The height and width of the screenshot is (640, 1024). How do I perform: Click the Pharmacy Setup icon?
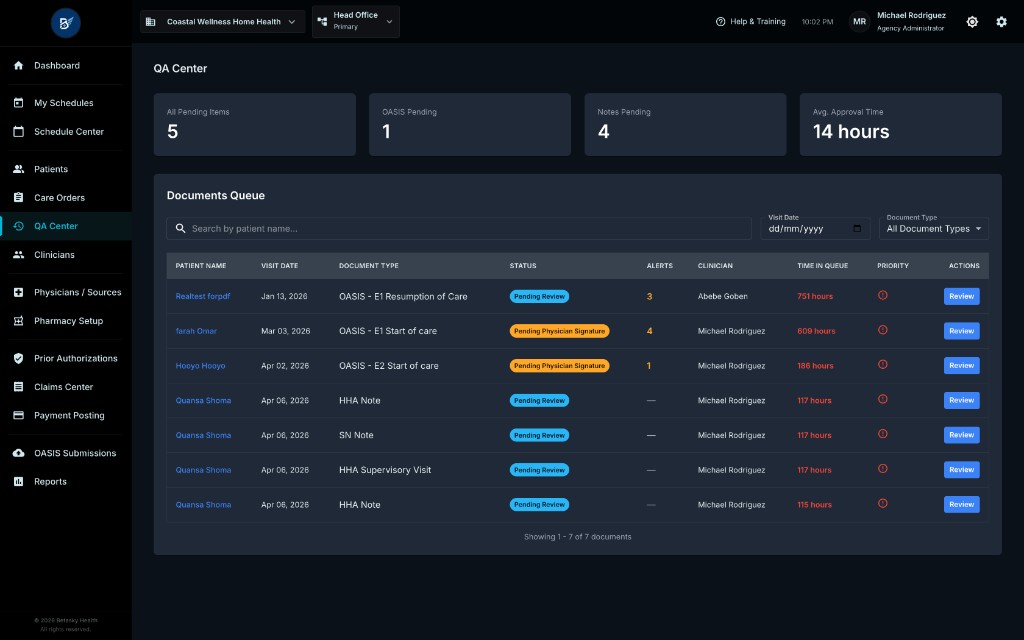coord(18,321)
